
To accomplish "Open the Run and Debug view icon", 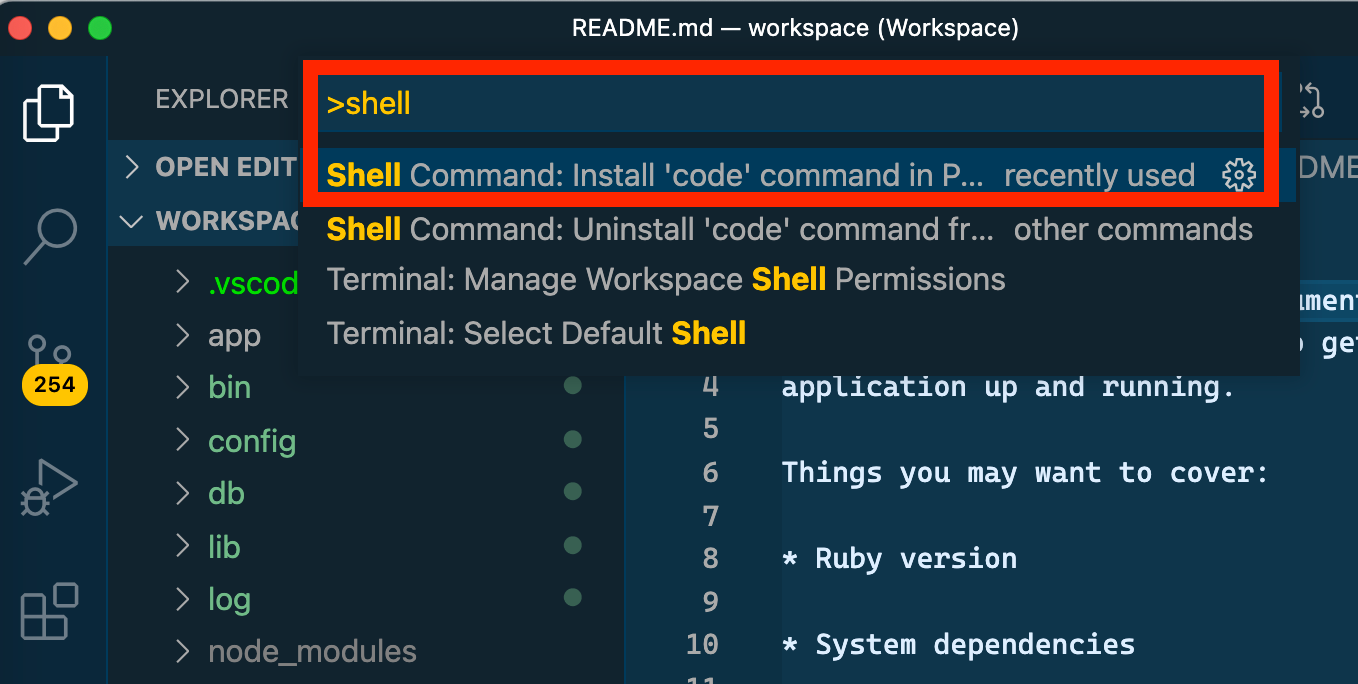I will [49, 488].
